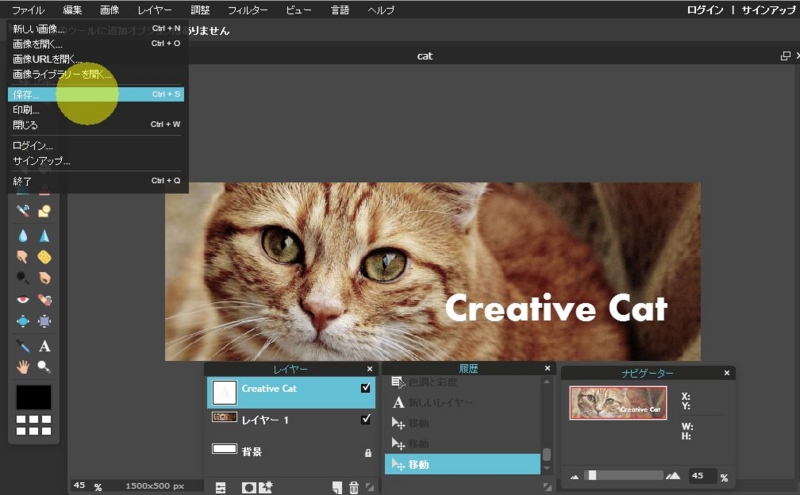Select the 色調と彩度 history entry
The height and width of the screenshot is (495, 800).
coord(462,382)
